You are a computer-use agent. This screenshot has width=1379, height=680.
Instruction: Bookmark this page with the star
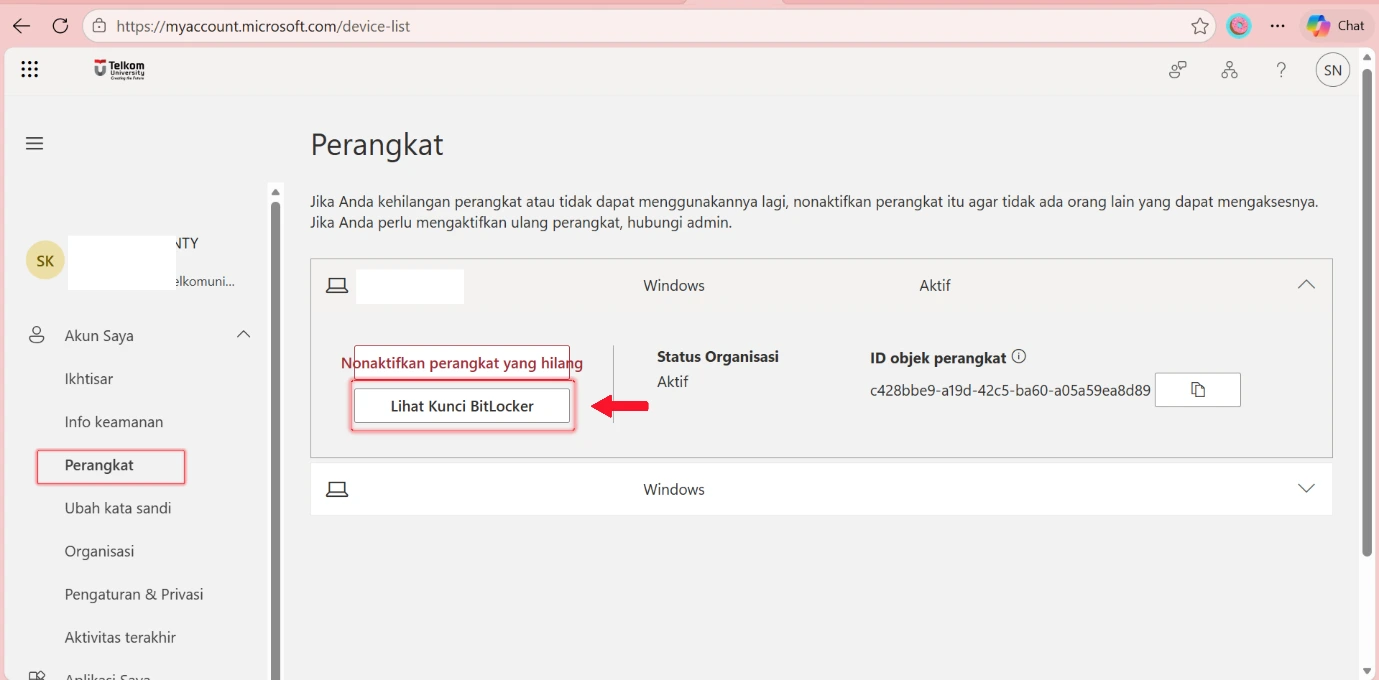[1200, 26]
